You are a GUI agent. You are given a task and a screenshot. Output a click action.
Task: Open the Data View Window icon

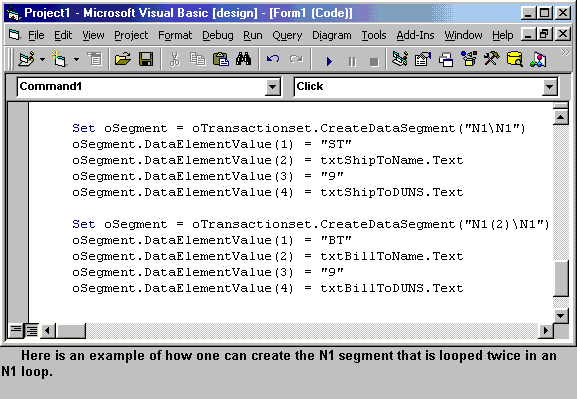click(x=514, y=59)
